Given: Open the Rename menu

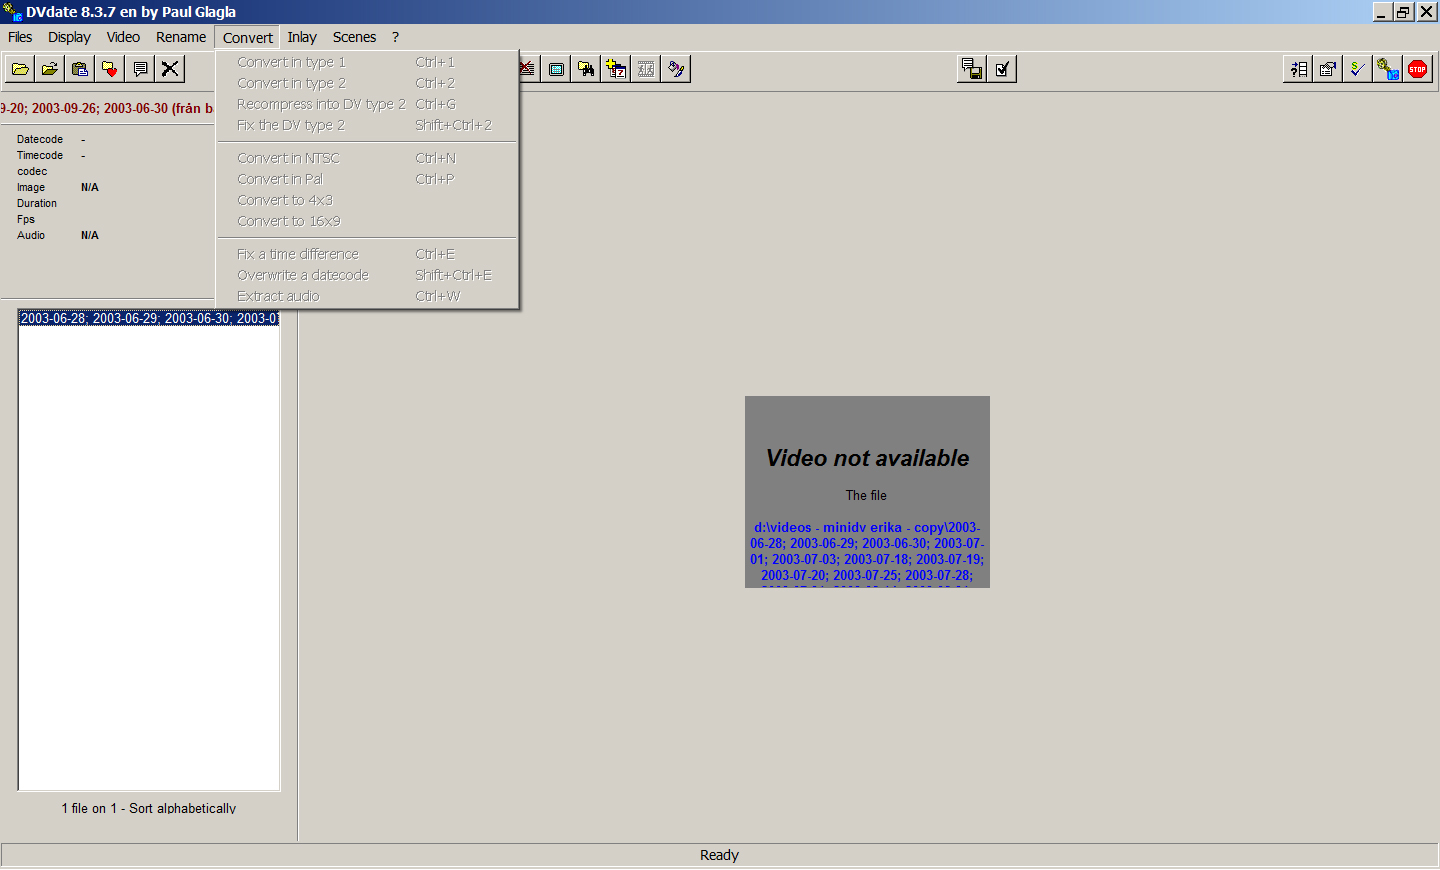Looking at the screenshot, I should tap(181, 37).
